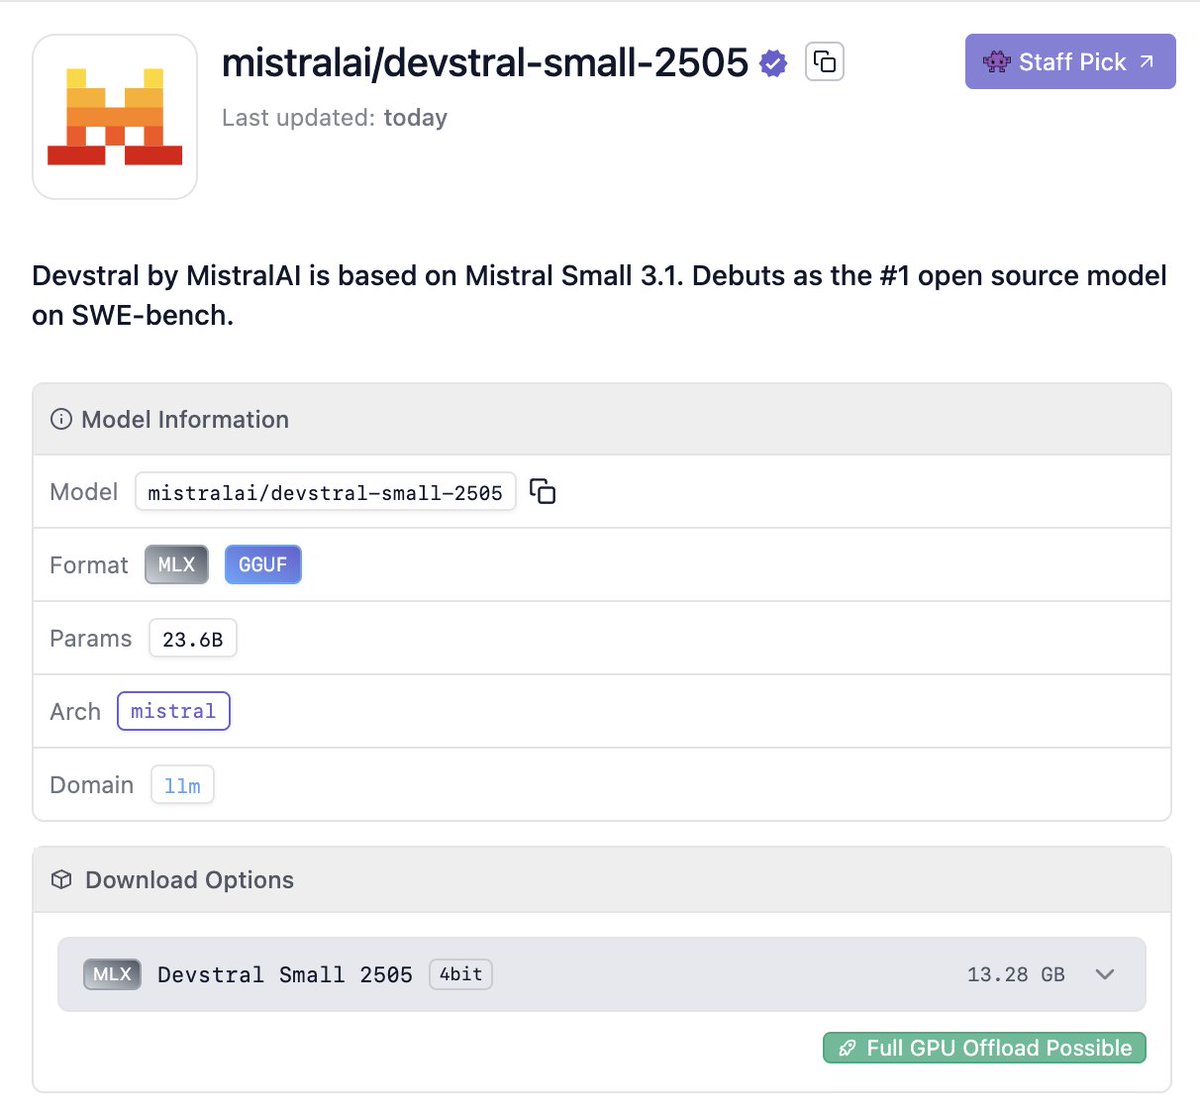The width and height of the screenshot is (1200, 1113).
Task: Open the llm domain tag
Action: tap(181, 785)
